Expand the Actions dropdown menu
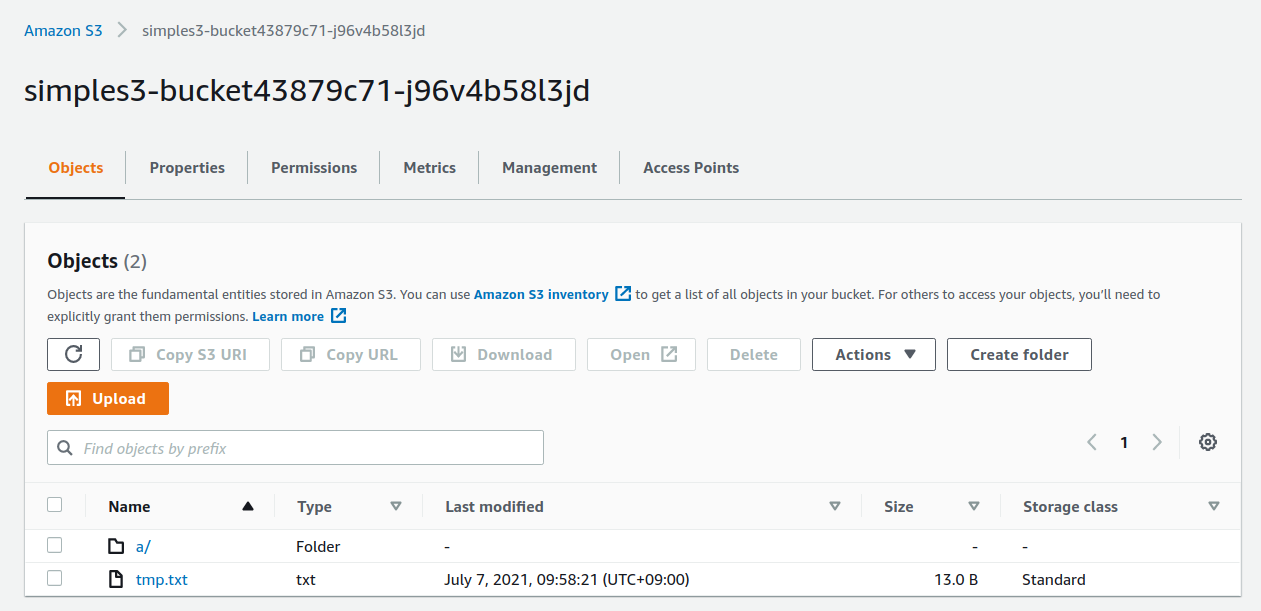This screenshot has height=611, width=1261. point(873,355)
